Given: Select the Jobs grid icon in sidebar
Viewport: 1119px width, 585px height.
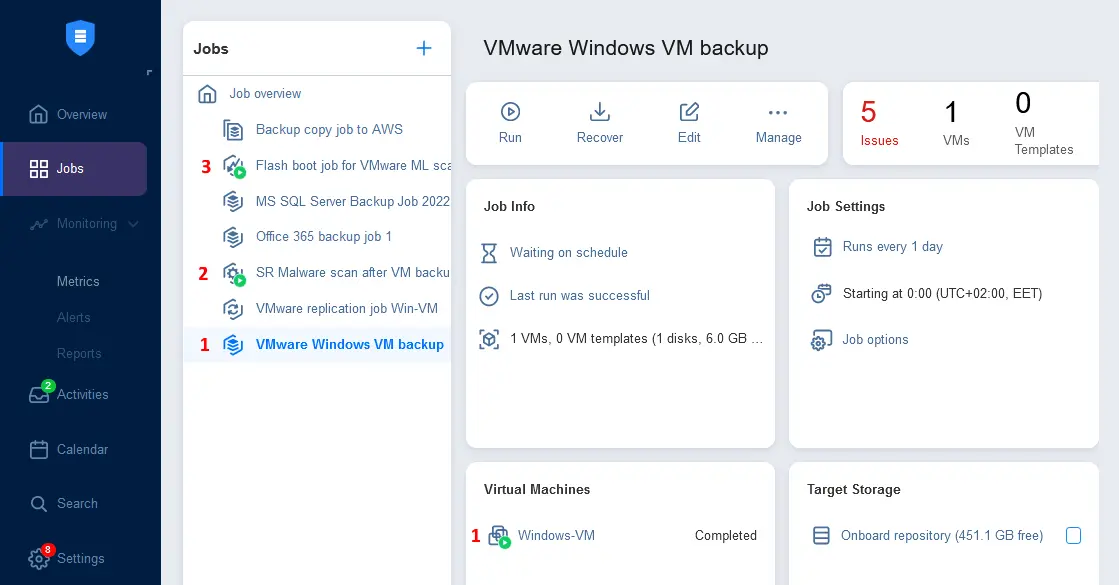Looking at the screenshot, I should pyautogui.click(x=39, y=169).
